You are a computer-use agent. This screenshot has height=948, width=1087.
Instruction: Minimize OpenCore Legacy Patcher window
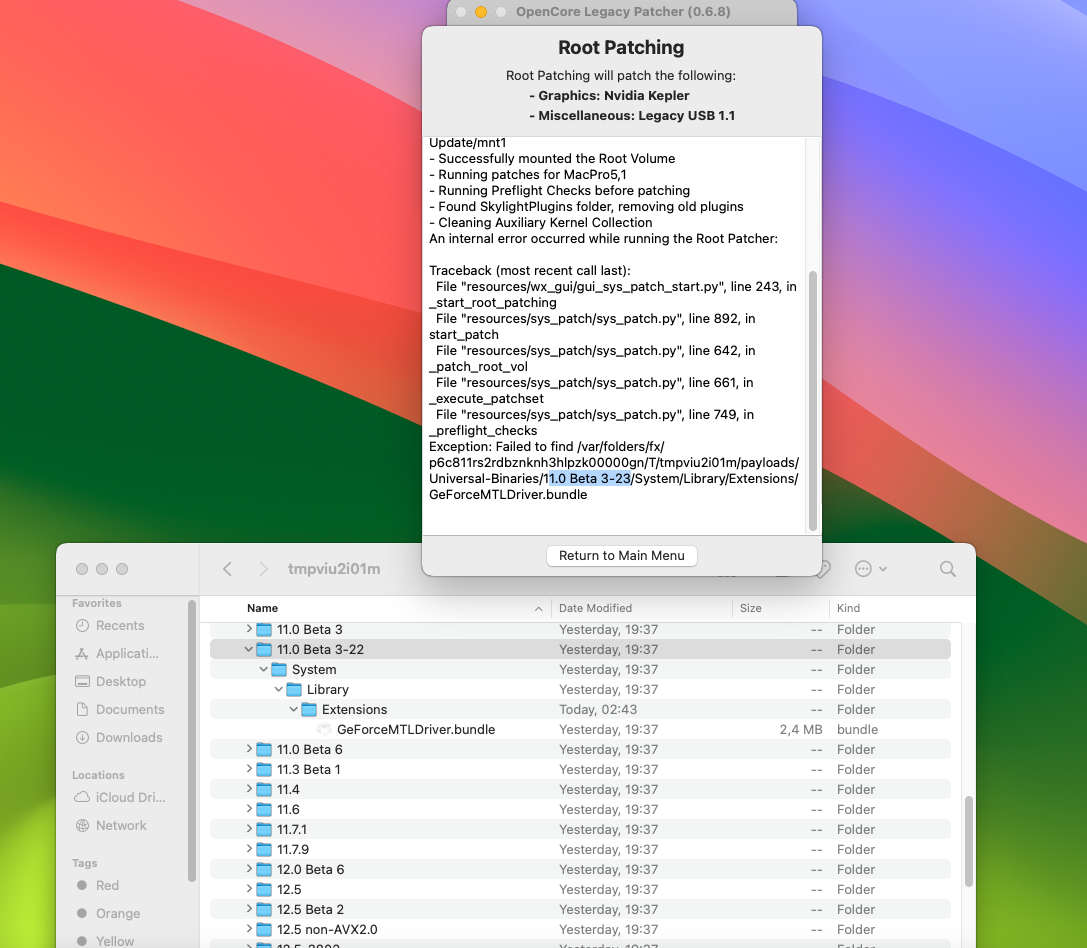(x=480, y=12)
